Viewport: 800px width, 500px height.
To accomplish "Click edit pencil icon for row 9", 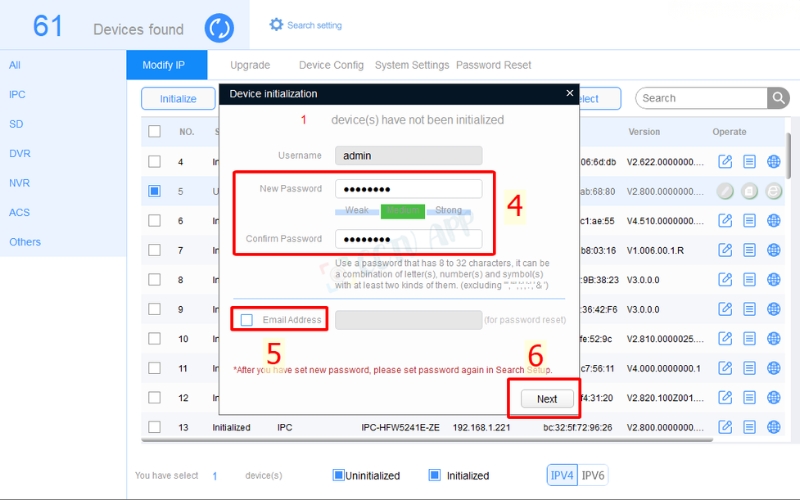I will click(x=725, y=309).
